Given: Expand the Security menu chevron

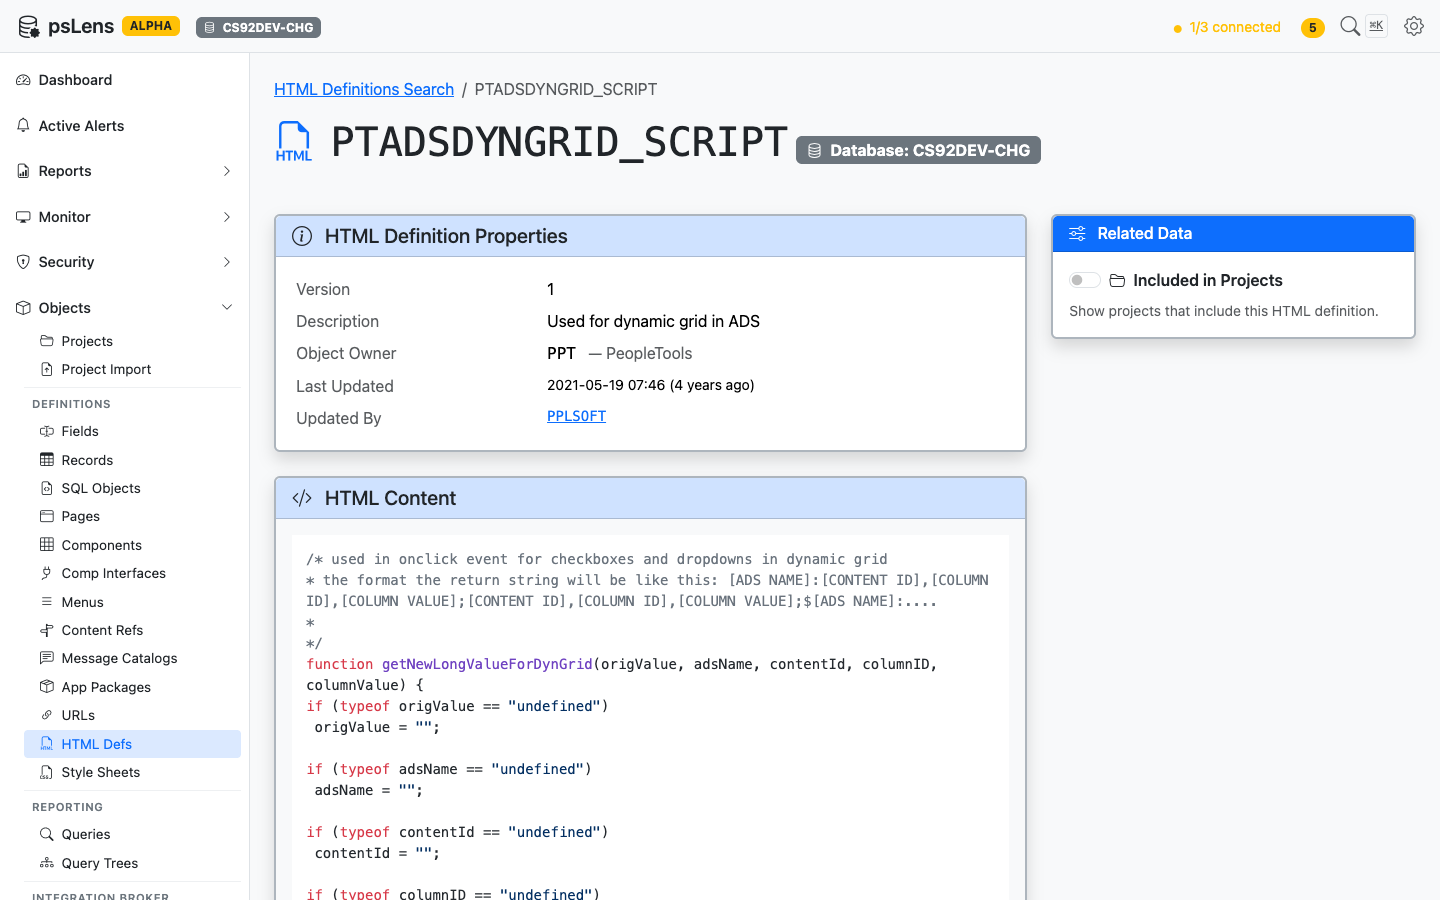Looking at the screenshot, I should tap(227, 262).
